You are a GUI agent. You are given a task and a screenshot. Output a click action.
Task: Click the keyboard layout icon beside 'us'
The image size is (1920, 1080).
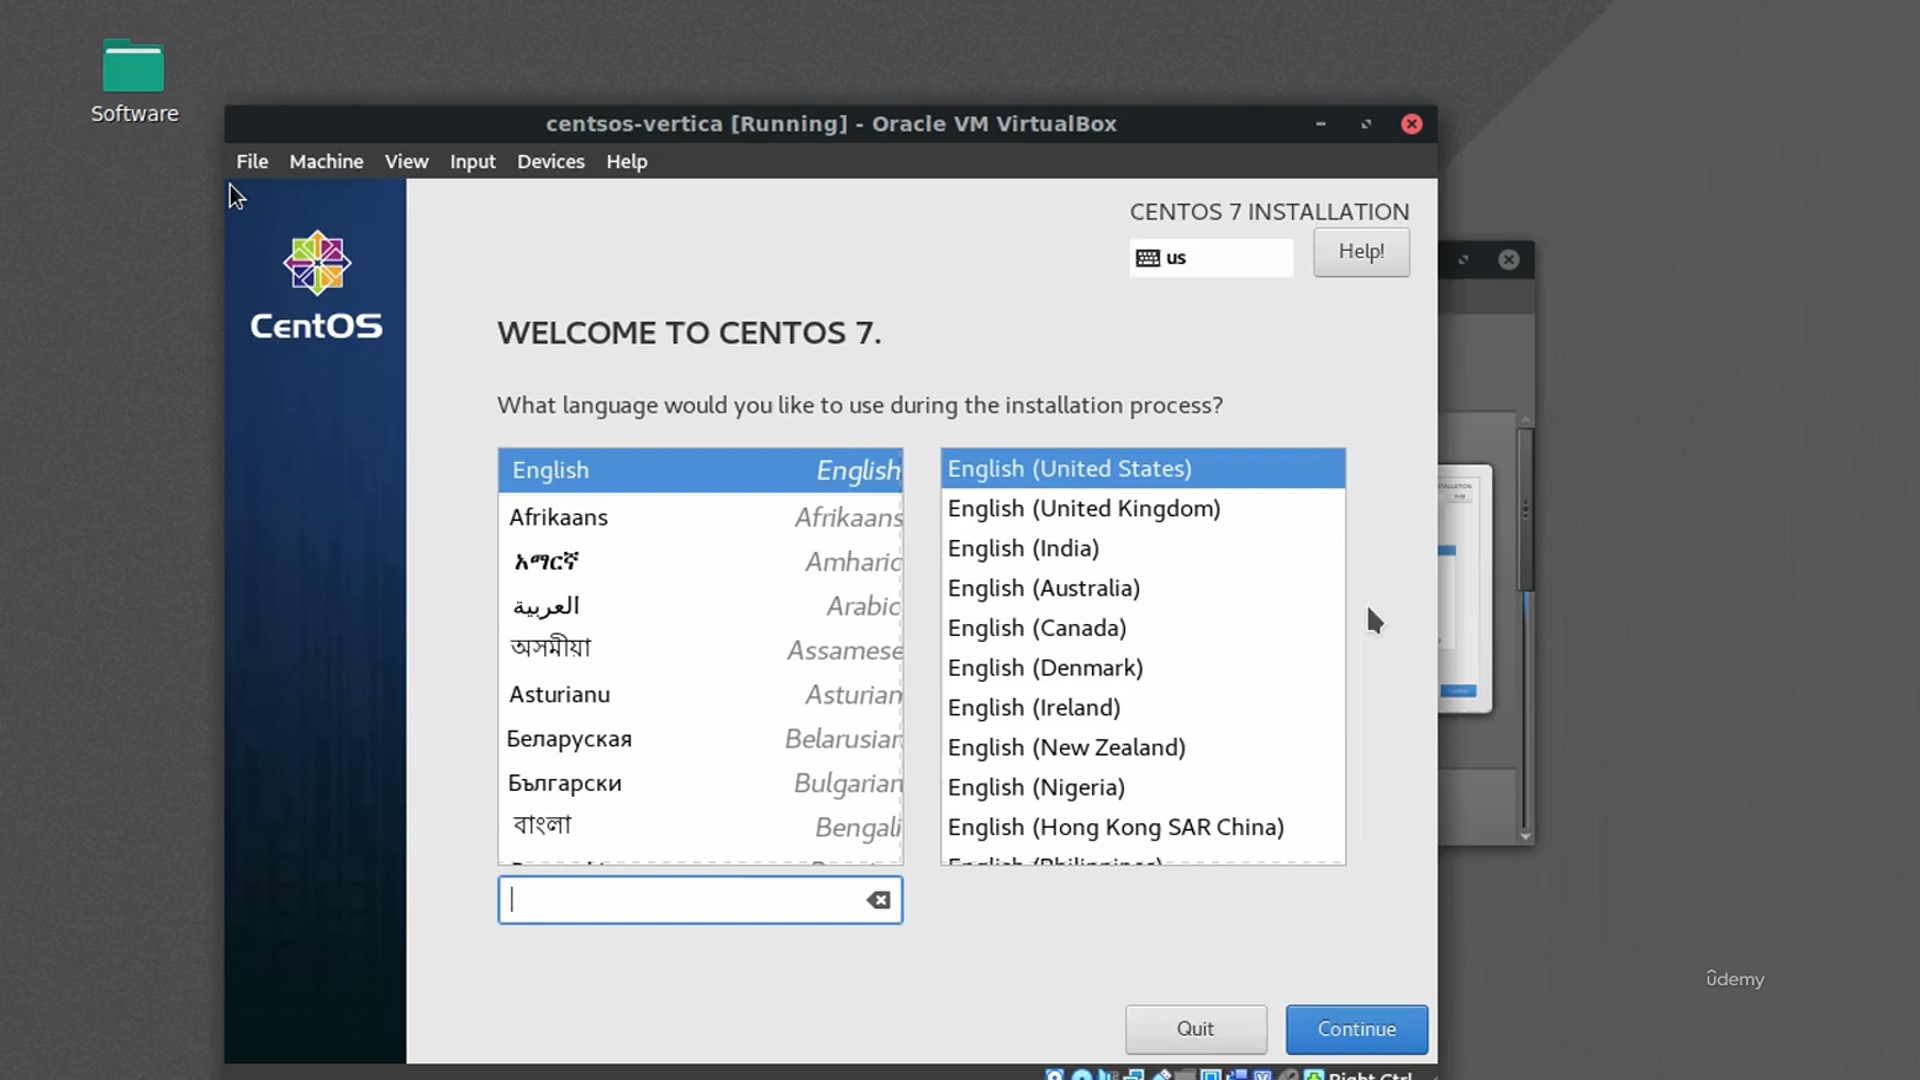[x=1147, y=258]
